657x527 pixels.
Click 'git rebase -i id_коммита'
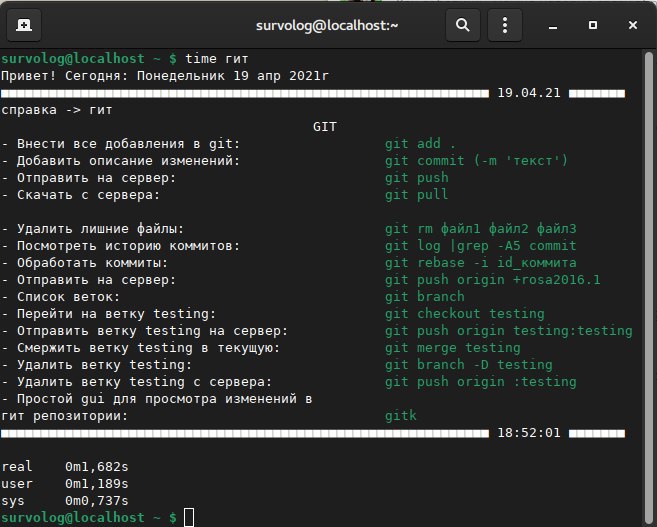481,263
